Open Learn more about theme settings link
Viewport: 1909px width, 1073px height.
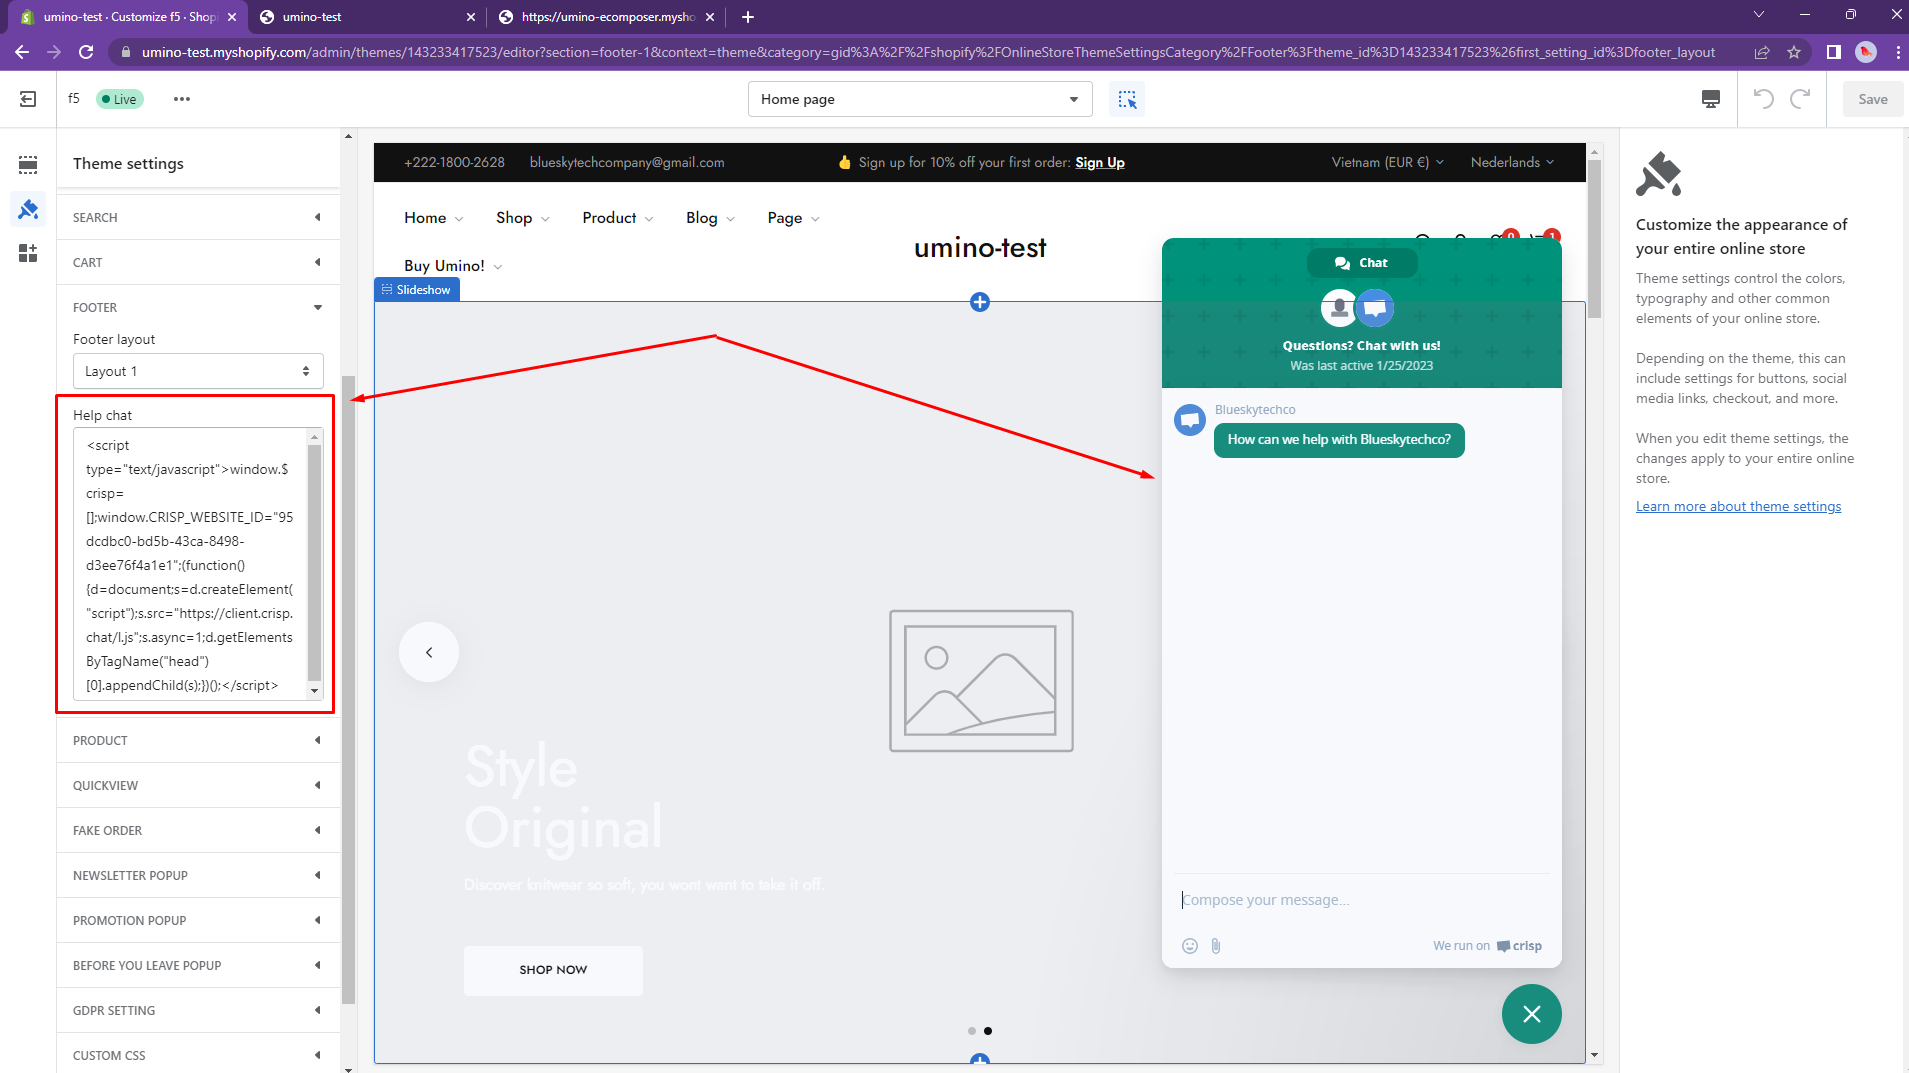pyautogui.click(x=1738, y=507)
